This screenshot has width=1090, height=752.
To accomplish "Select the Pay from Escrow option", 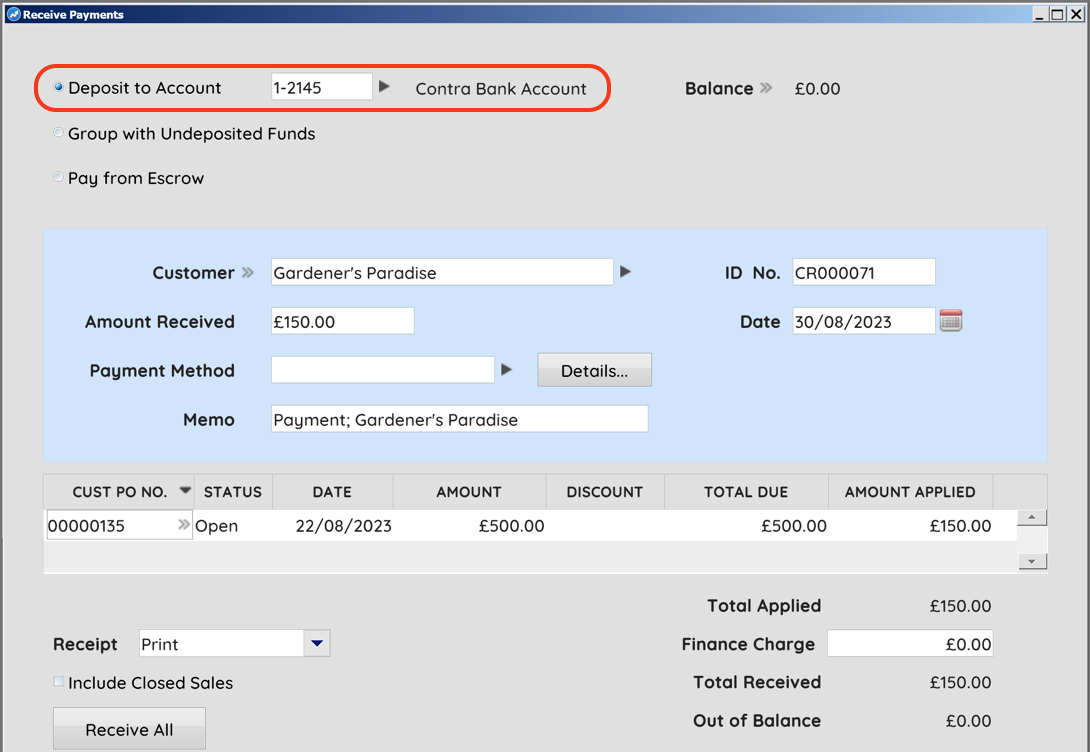I will [59, 177].
